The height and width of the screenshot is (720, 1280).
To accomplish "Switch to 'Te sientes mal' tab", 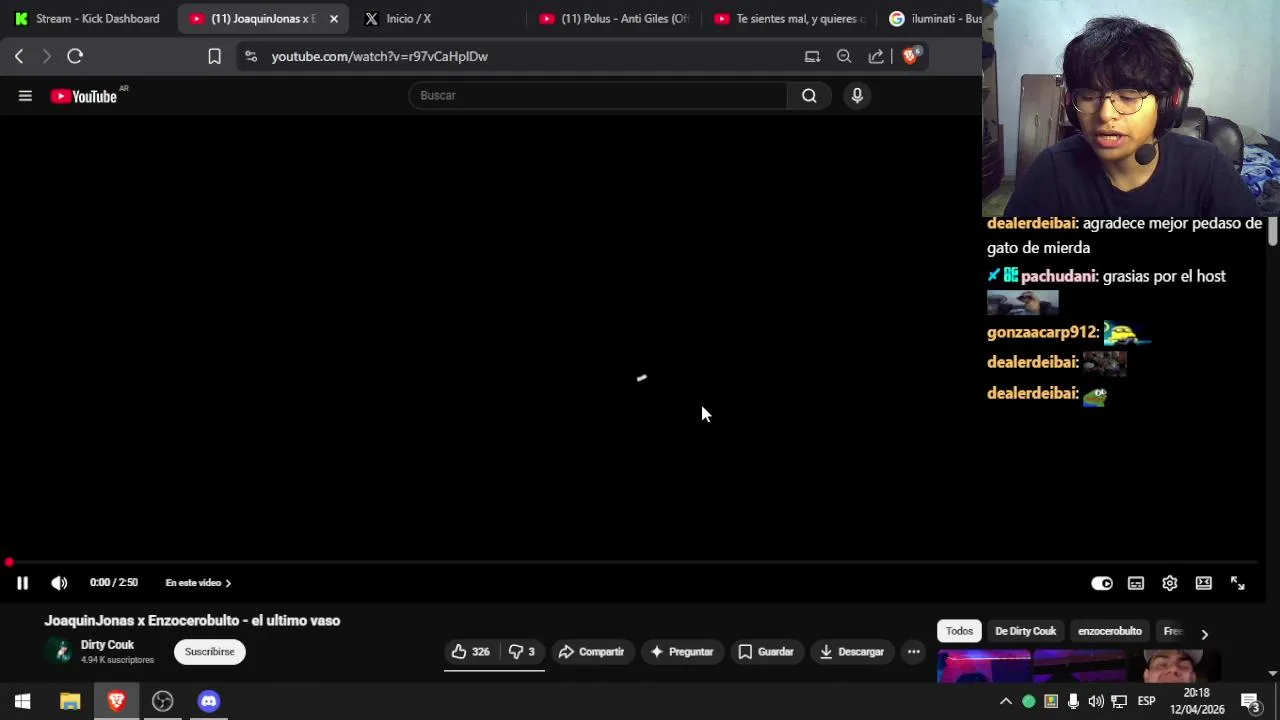I will click(x=790, y=18).
